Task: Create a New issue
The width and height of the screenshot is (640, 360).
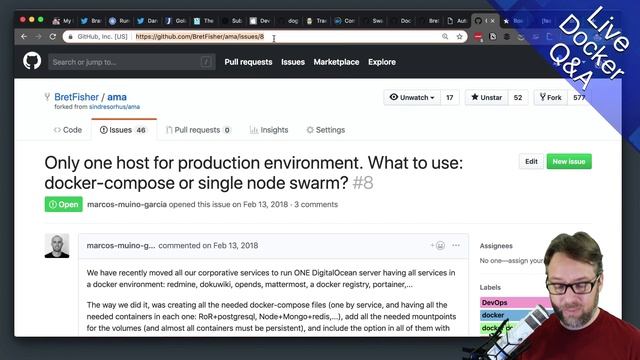Action: [x=569, y=161]
